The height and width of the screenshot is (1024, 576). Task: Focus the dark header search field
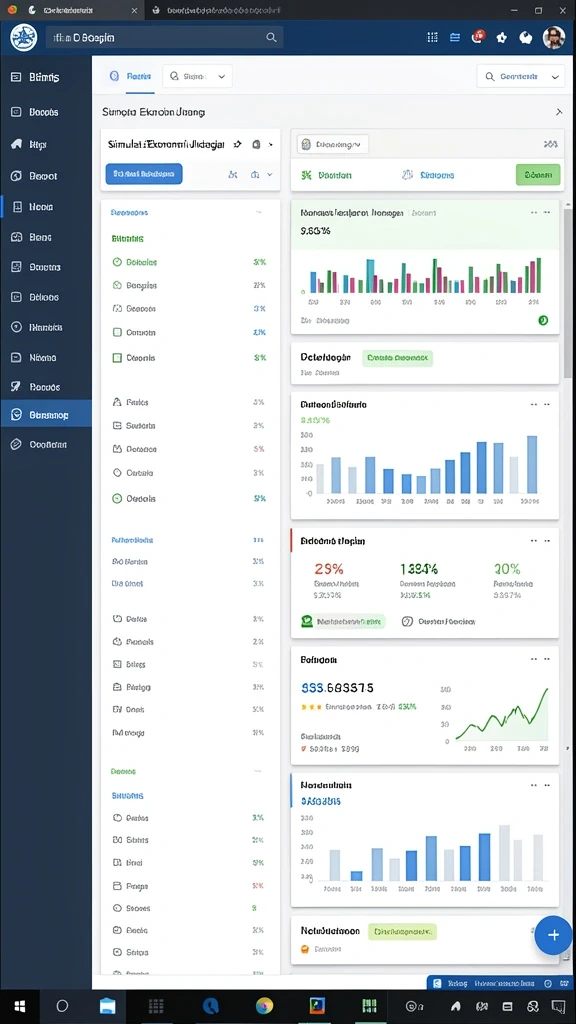pos(164,37)
